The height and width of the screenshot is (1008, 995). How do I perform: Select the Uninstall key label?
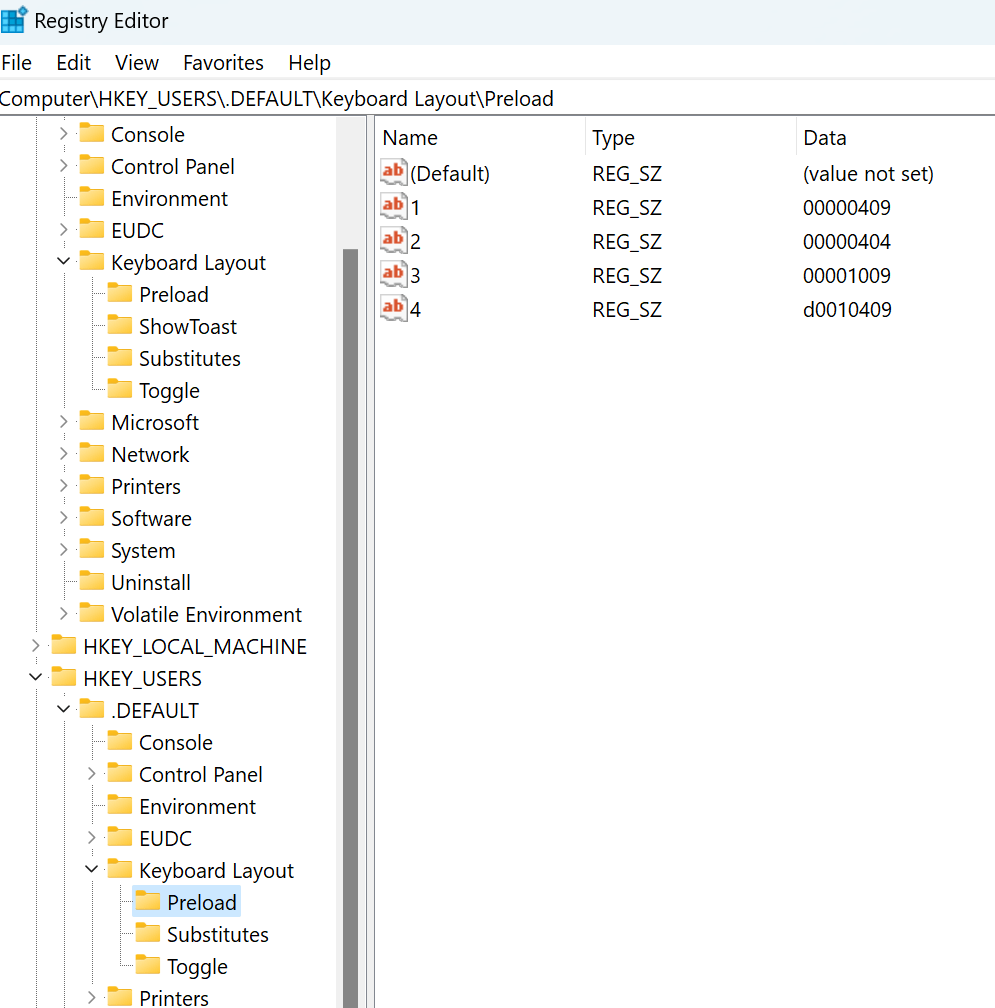click(150, 582)
